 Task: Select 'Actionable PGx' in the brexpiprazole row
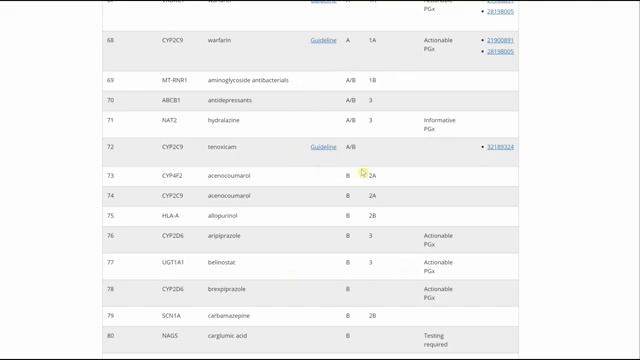(438, 293)
